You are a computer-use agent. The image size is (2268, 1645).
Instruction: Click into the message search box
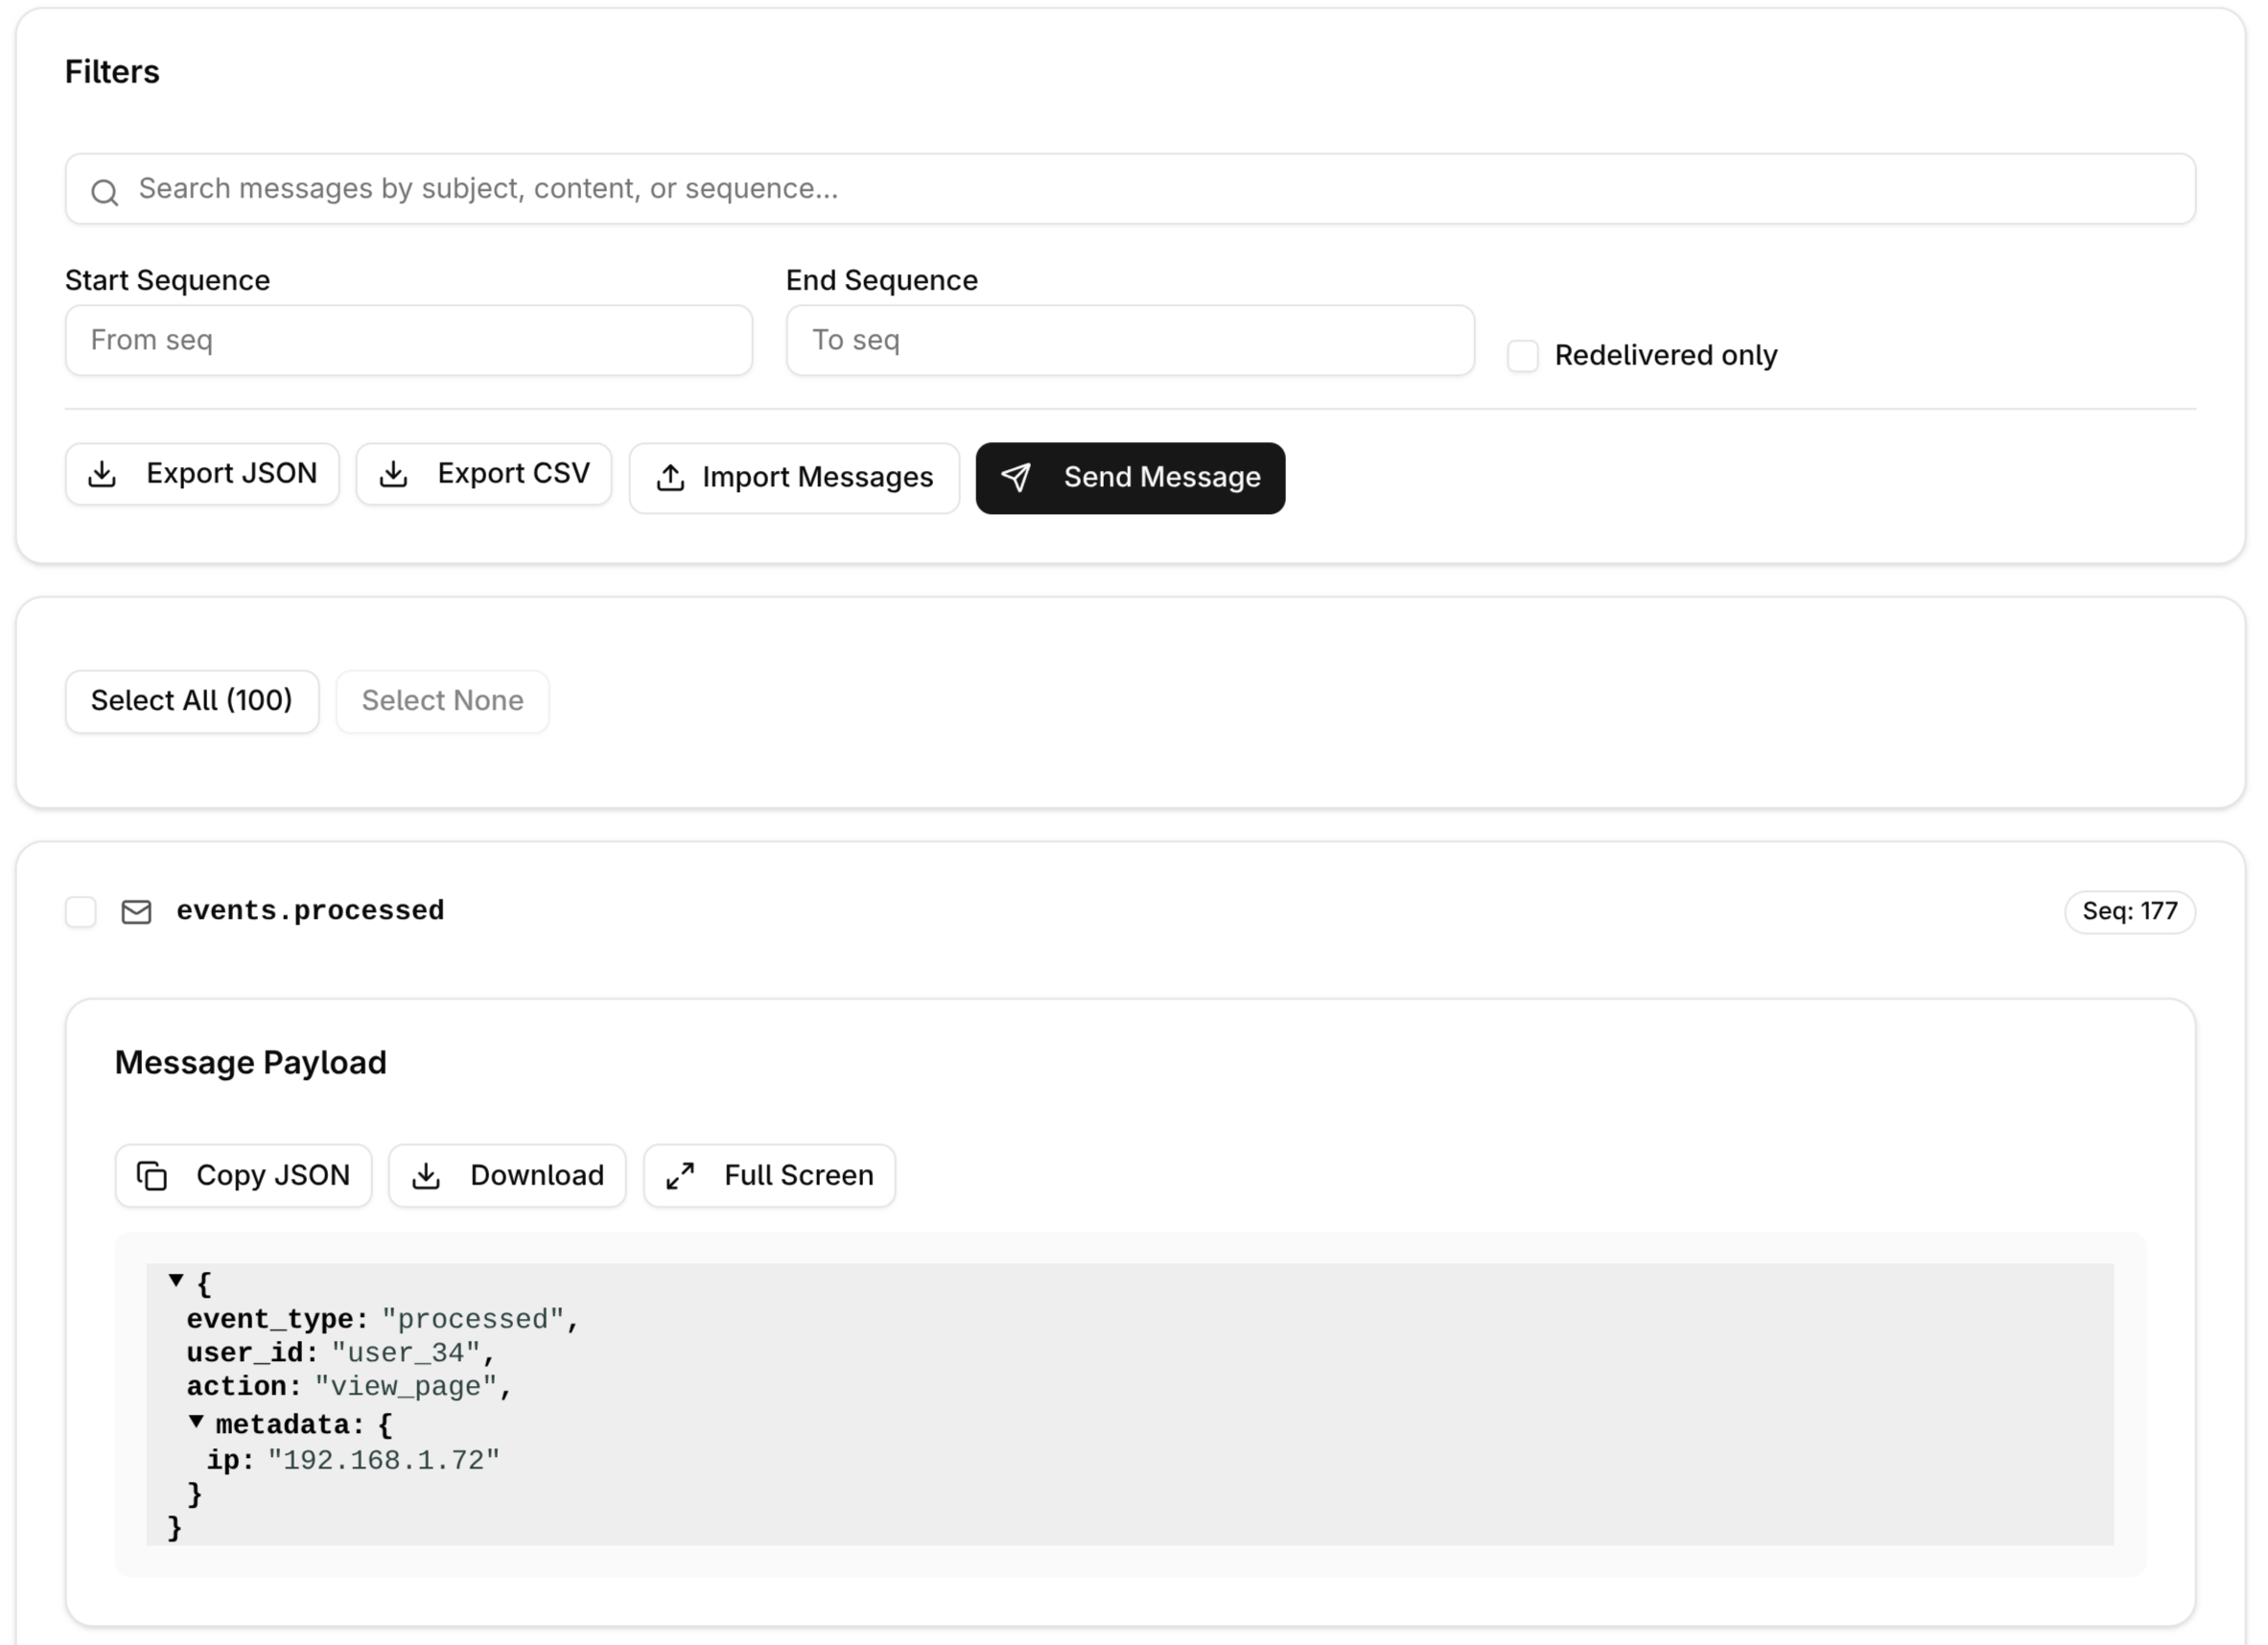(x=1130, y=189)
